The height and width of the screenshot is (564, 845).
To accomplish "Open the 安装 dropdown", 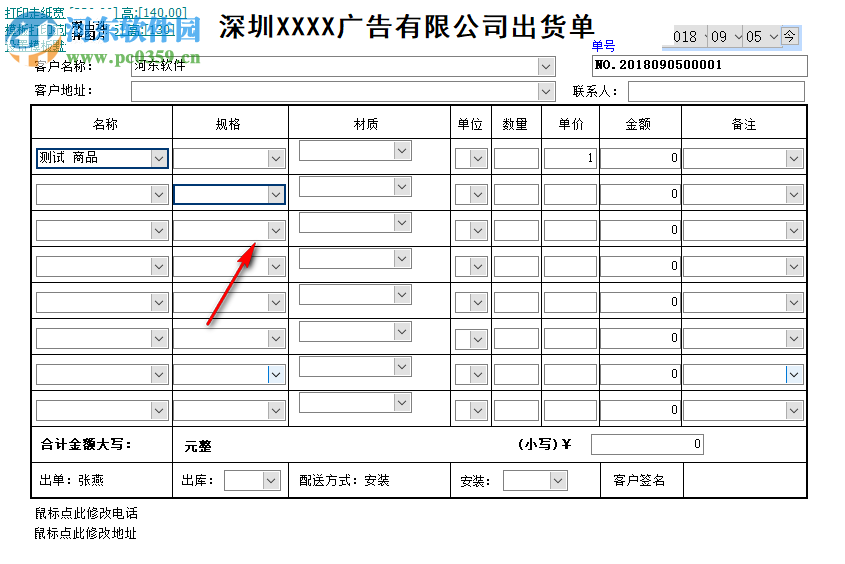I will click(558, 481).
